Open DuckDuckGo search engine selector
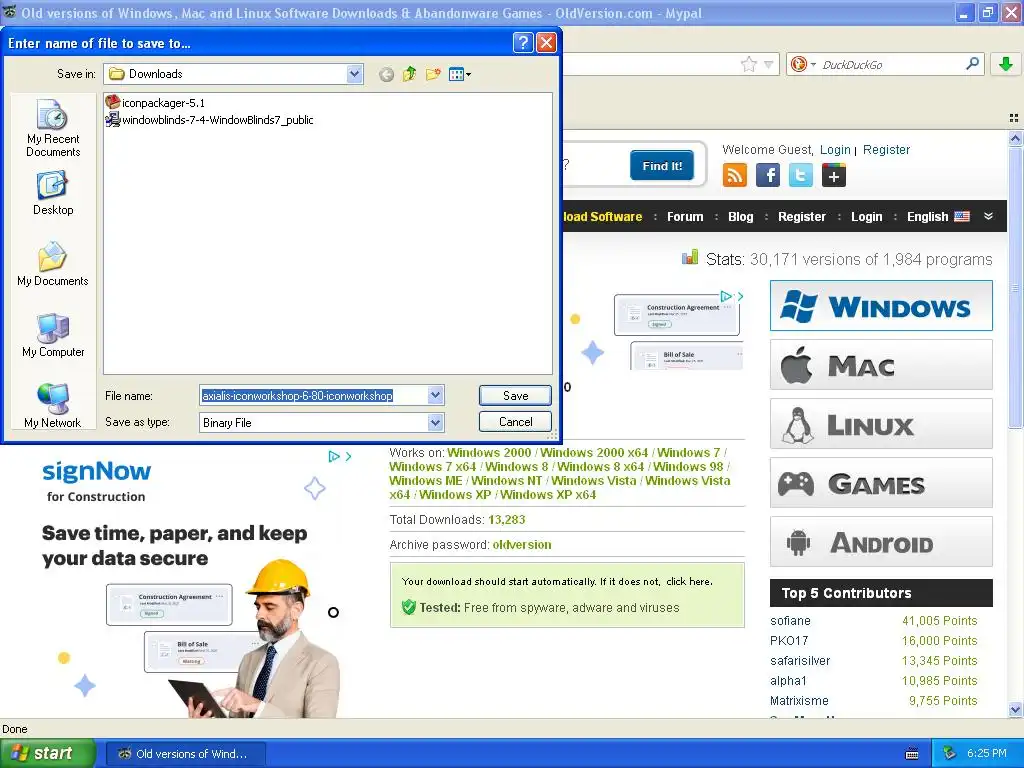Image resolution: width=1024 pixels, height=768 pixels. pyautogui.click(x=803, y=64)
